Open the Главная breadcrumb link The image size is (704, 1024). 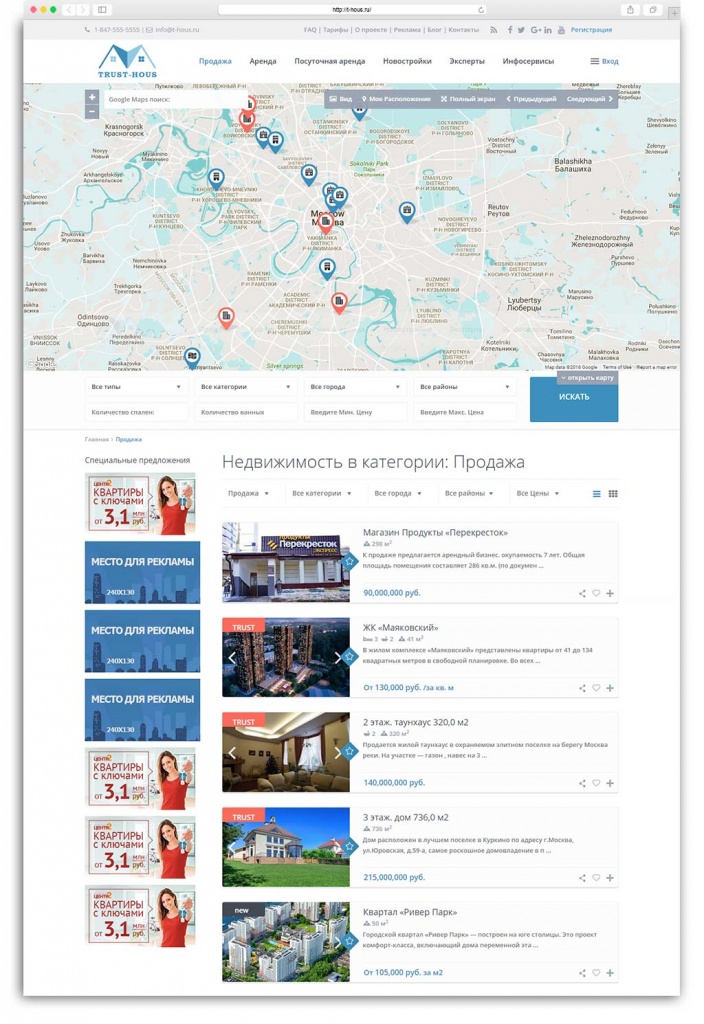click(97, 440)
